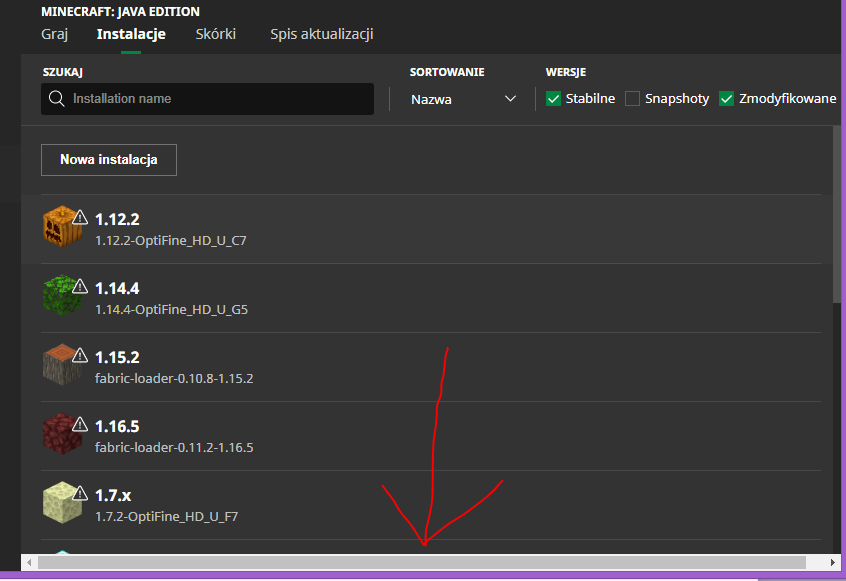Image resolution: width=846 pixels, height=581 pixels.
Task: Select the 1.15.2 installation title
Action: (117, 358)
